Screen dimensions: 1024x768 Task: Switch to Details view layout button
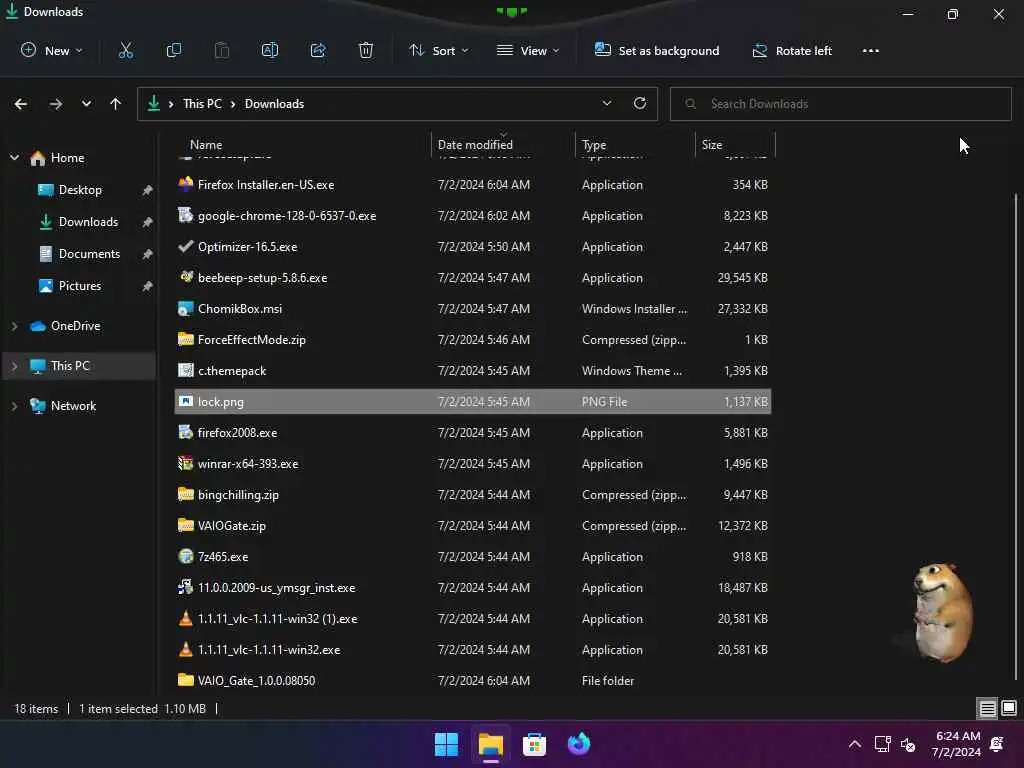[x=987, y=708]
